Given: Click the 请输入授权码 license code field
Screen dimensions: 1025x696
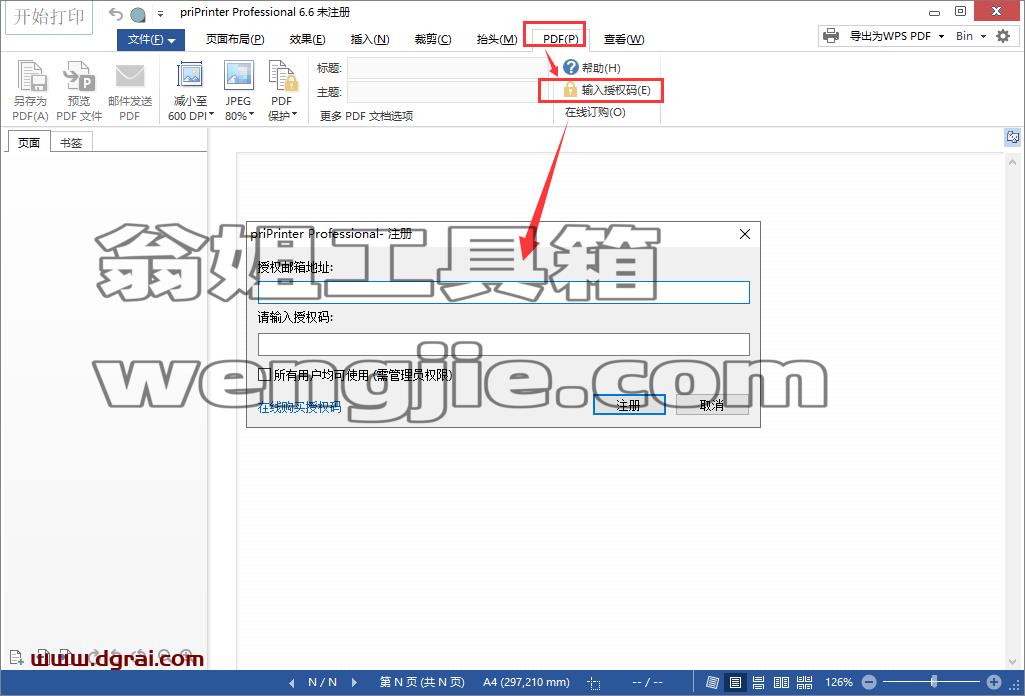Looking at the screenshot, I should (x=503, y=344).
